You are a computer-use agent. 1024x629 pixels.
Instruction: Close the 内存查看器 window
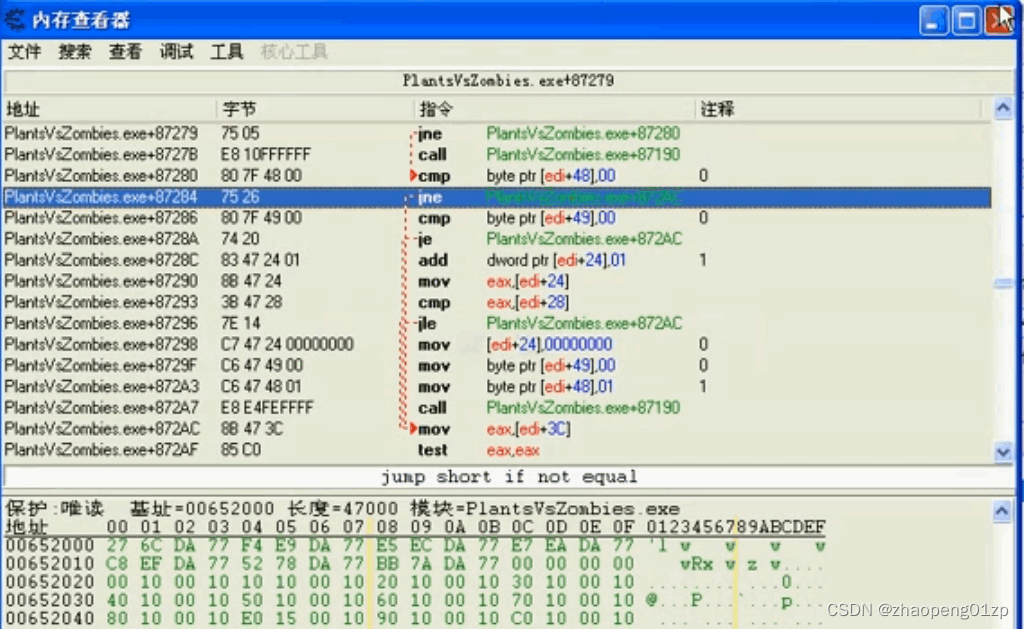pyautogui.click(x=999, y=21)
